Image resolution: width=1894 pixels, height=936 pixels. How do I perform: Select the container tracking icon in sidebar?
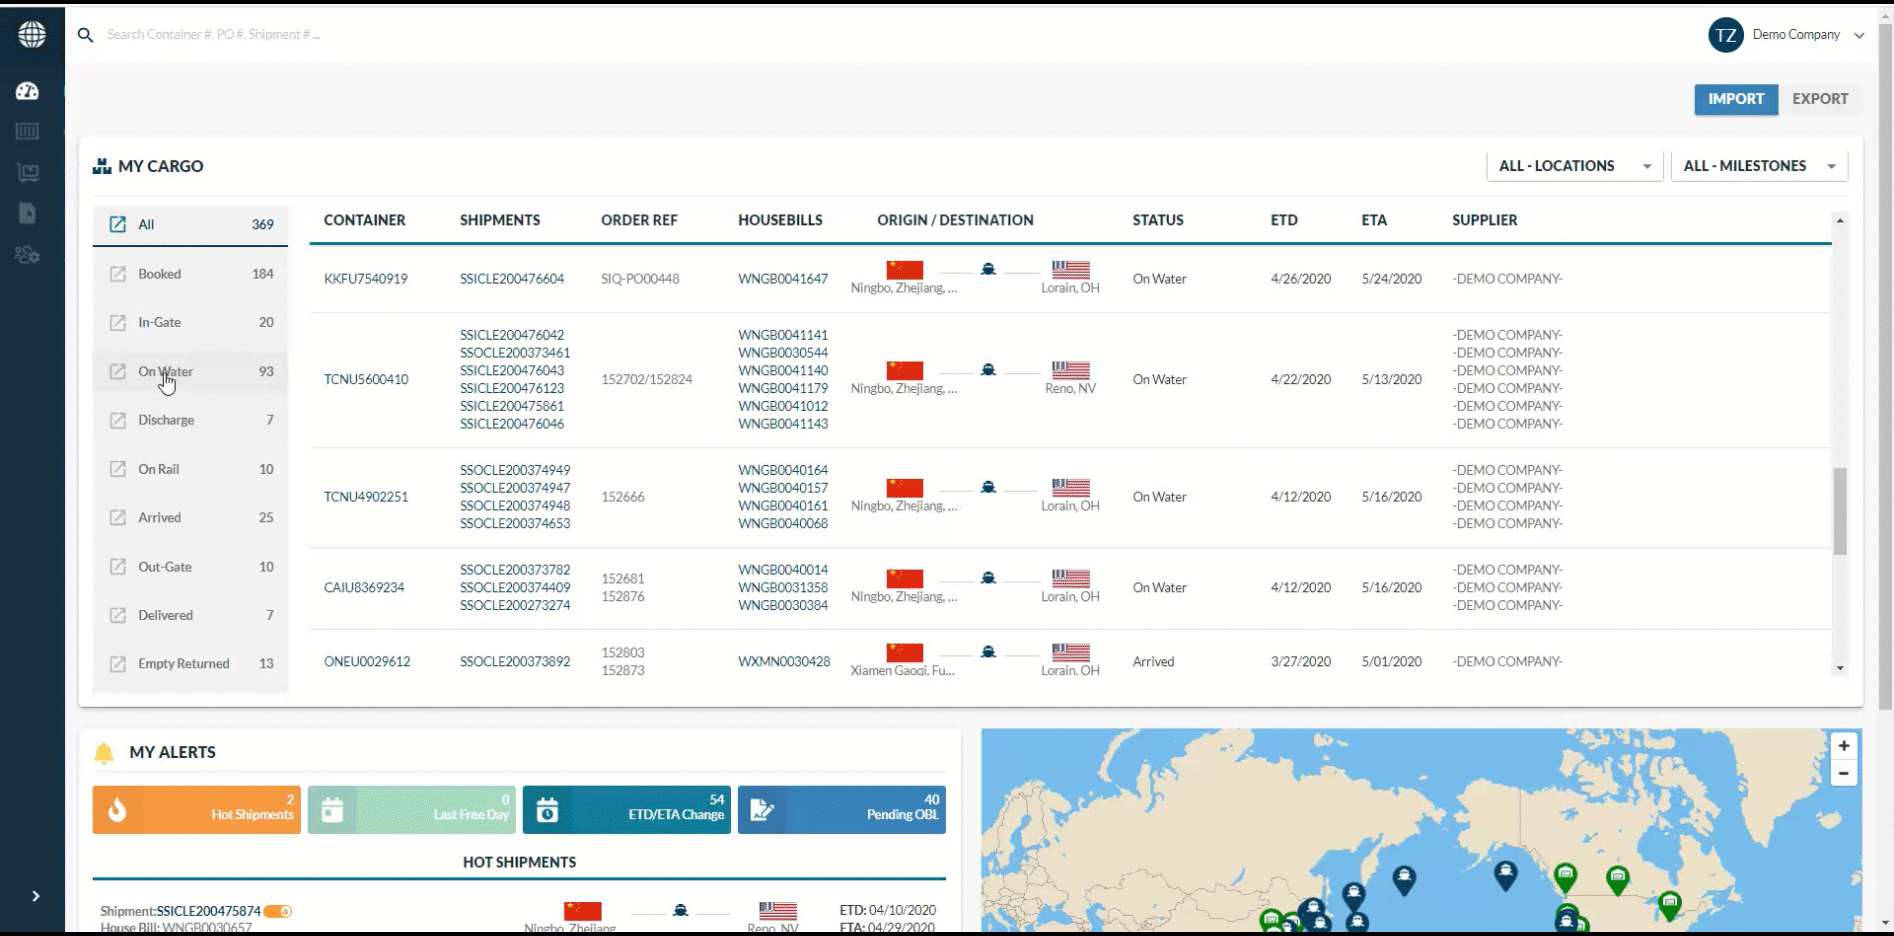28,131
